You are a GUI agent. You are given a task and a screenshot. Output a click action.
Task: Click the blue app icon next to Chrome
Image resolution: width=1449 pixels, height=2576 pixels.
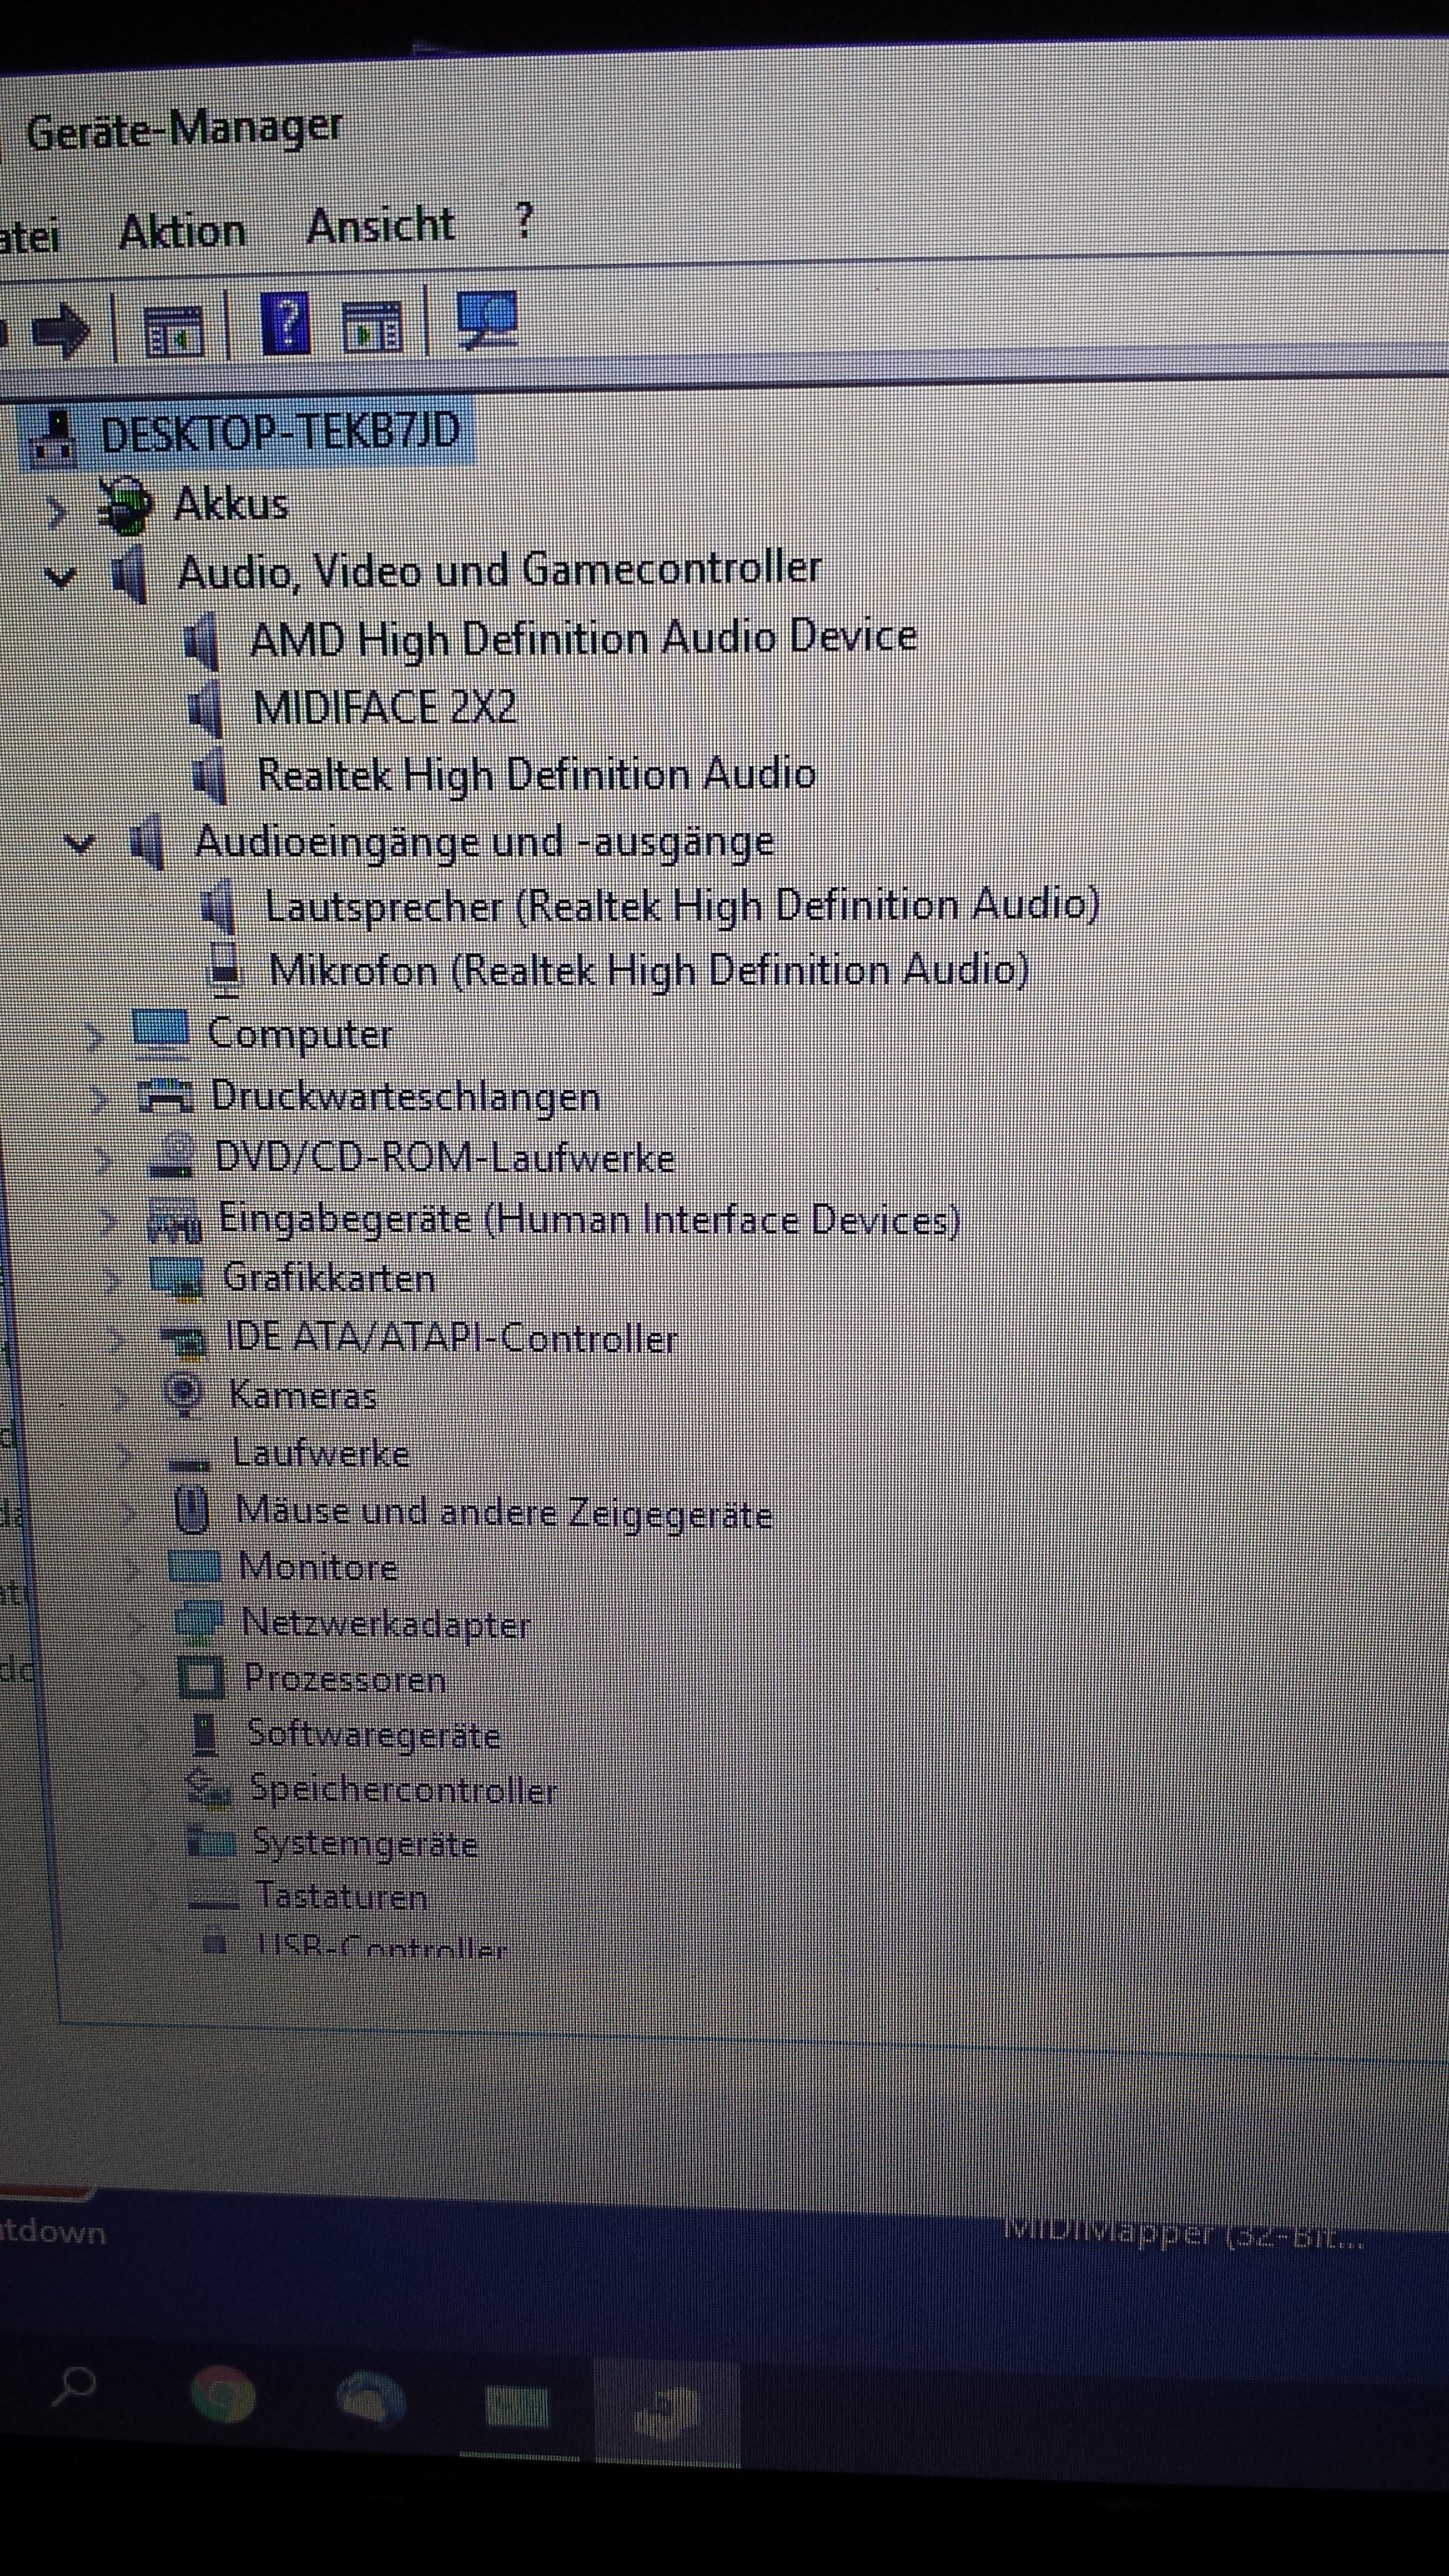click(370, 2399)
